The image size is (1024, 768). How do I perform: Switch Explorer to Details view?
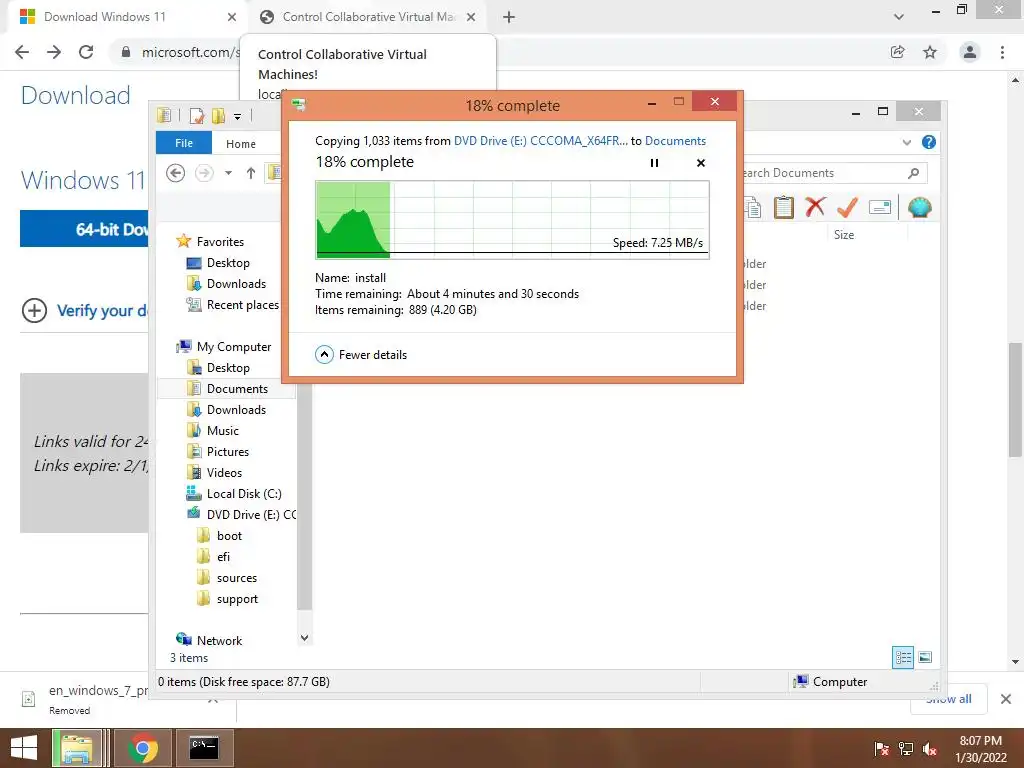click(903, 658)
